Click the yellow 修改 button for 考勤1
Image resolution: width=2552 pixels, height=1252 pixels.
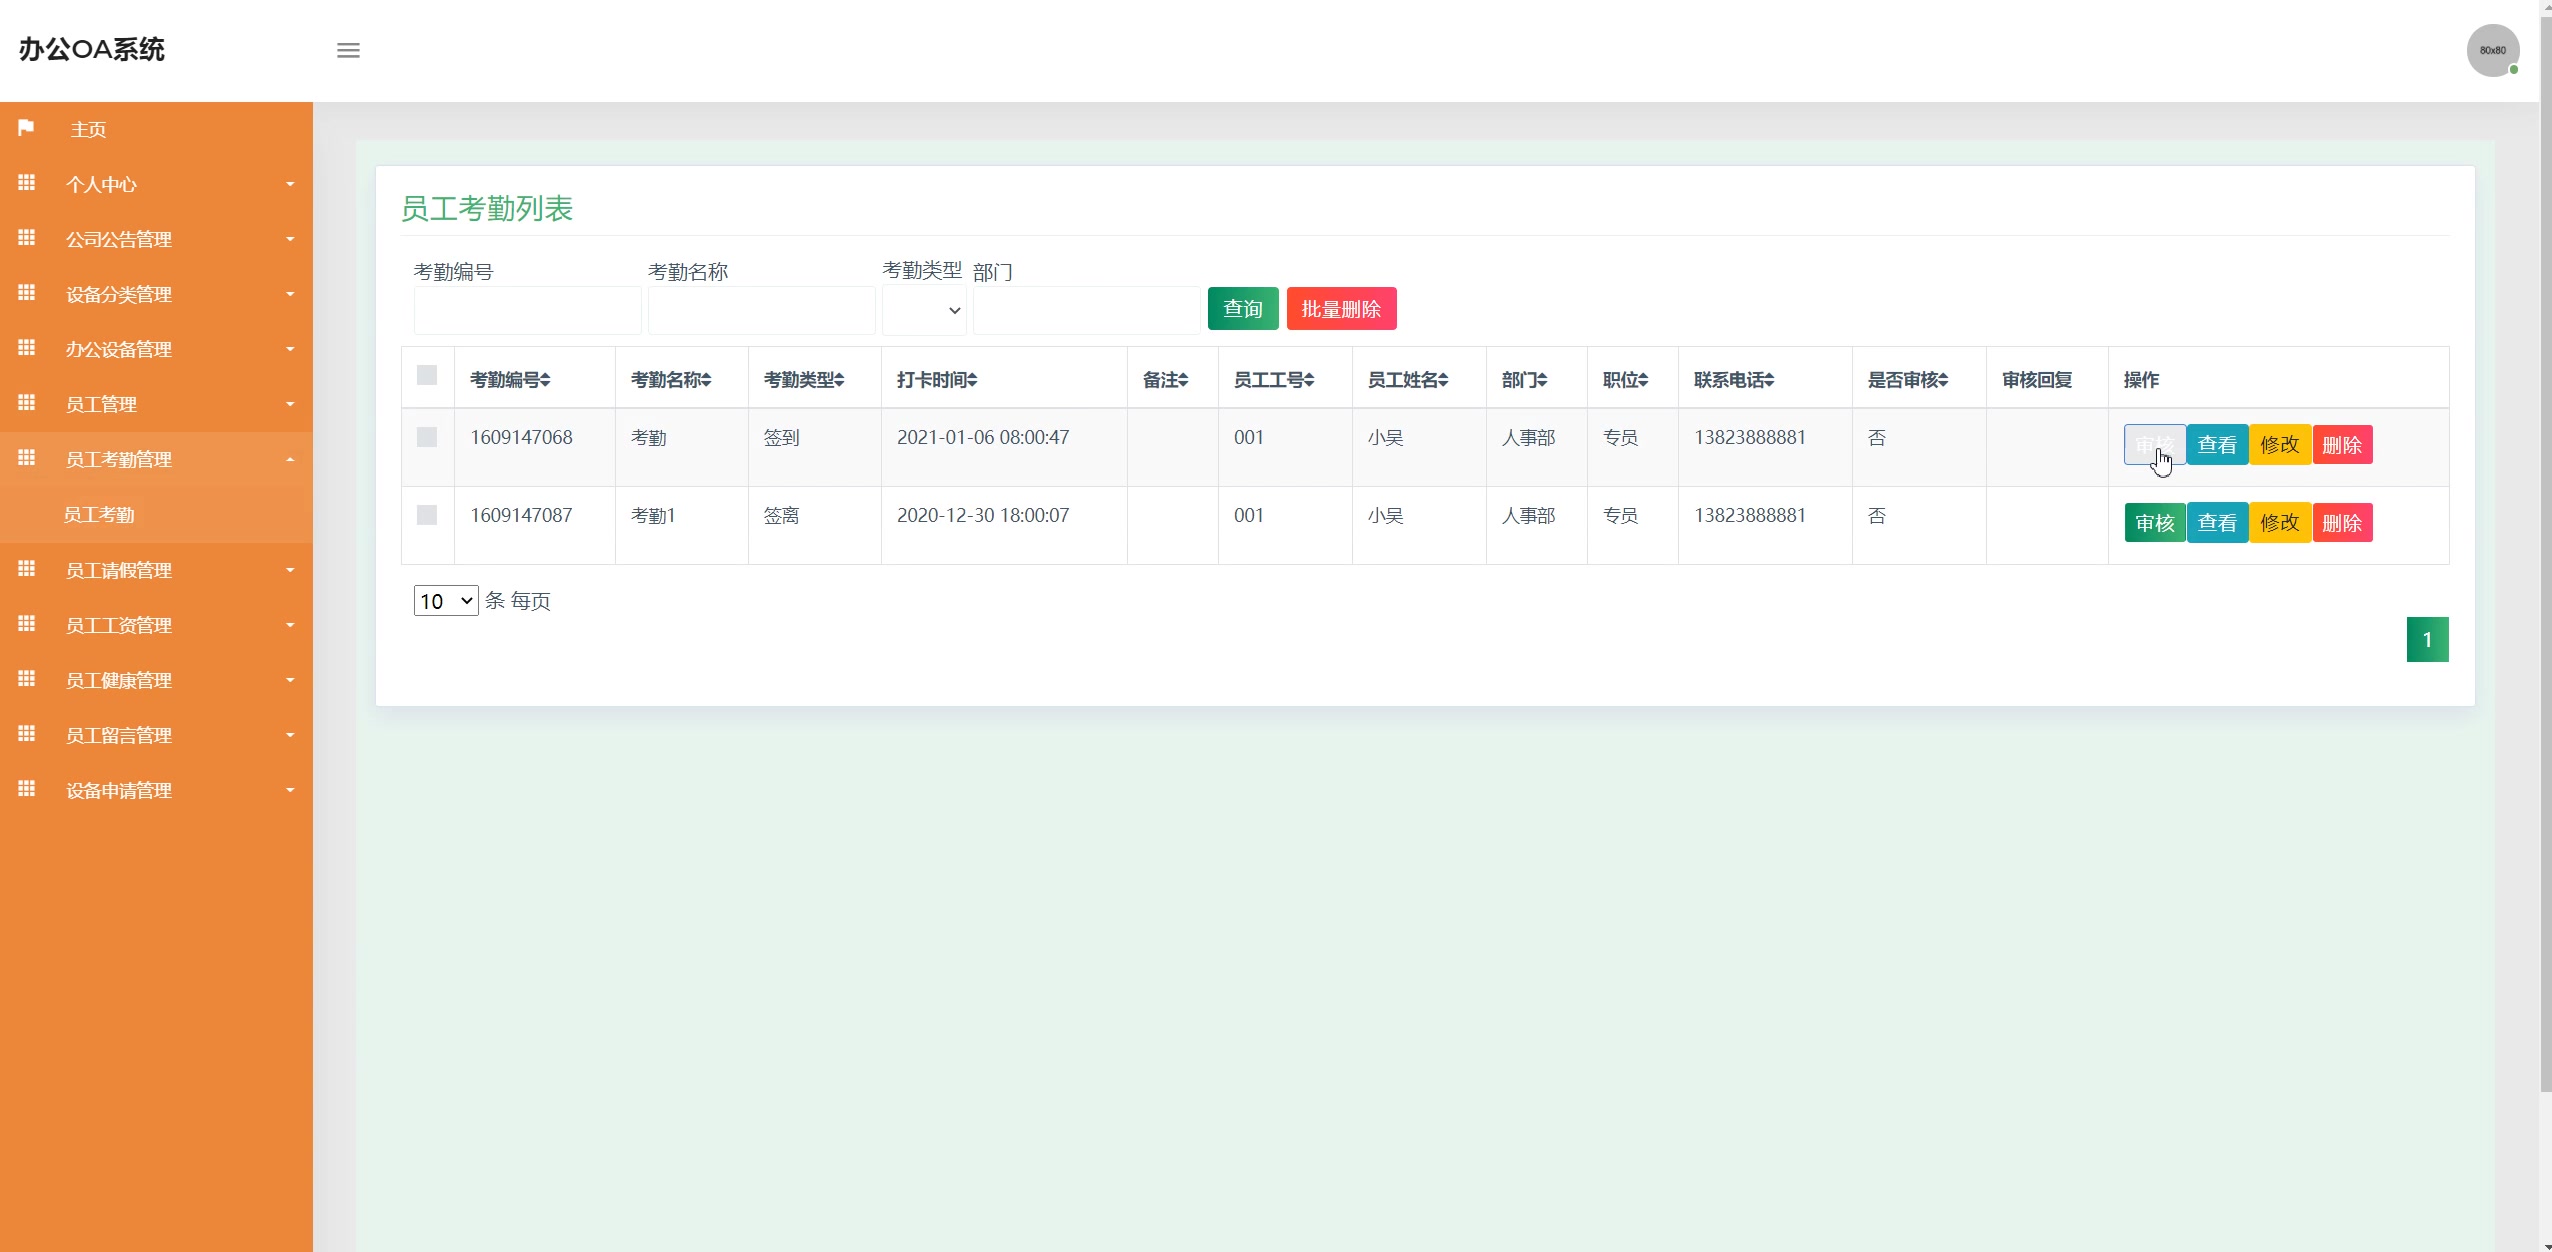tap(2279, 523)
